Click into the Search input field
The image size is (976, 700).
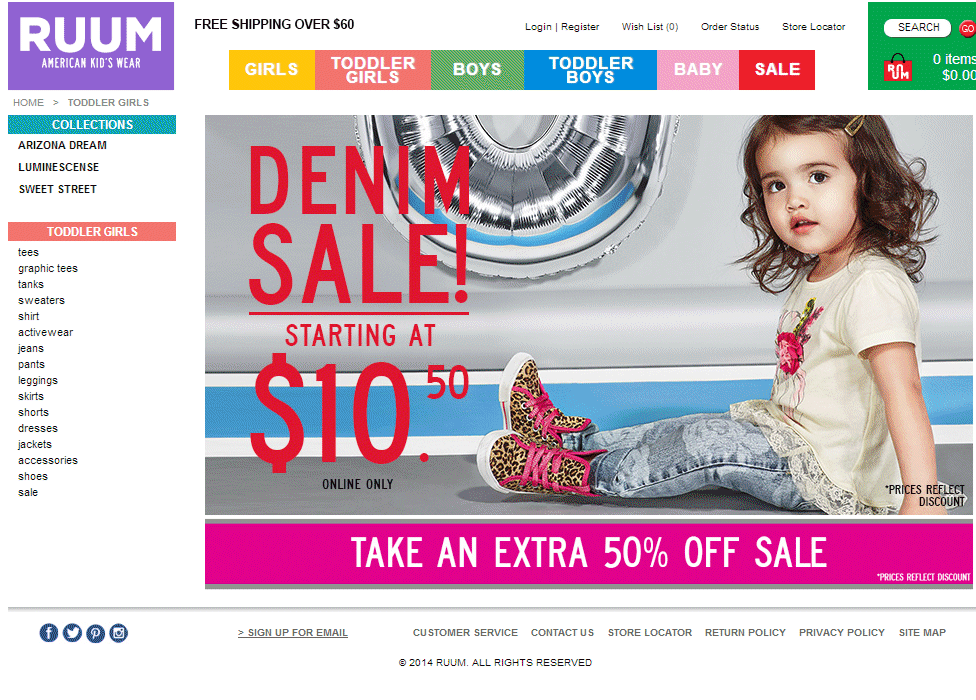click(x=917, y=28)
